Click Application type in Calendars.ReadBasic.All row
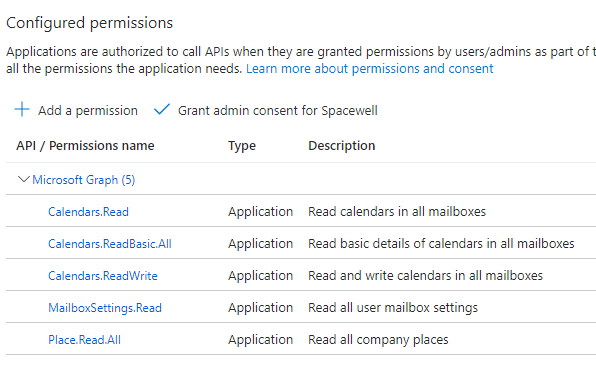The image size is (596, 367). [261, 244]
